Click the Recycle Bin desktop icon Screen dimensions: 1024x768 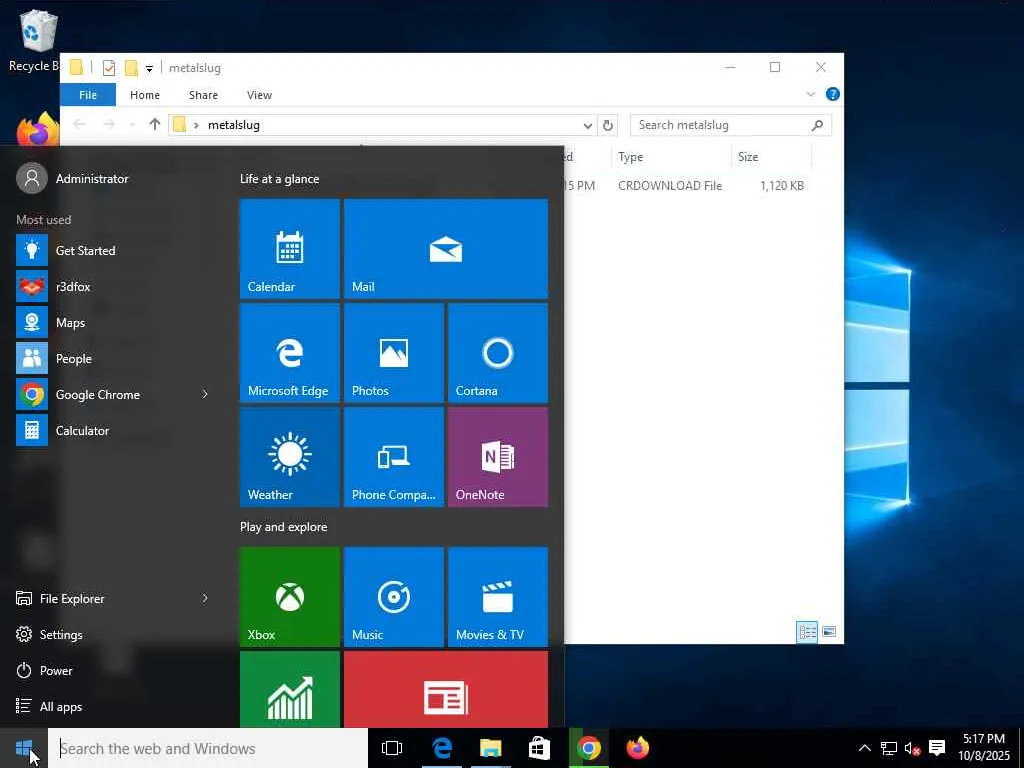(35, 42)
